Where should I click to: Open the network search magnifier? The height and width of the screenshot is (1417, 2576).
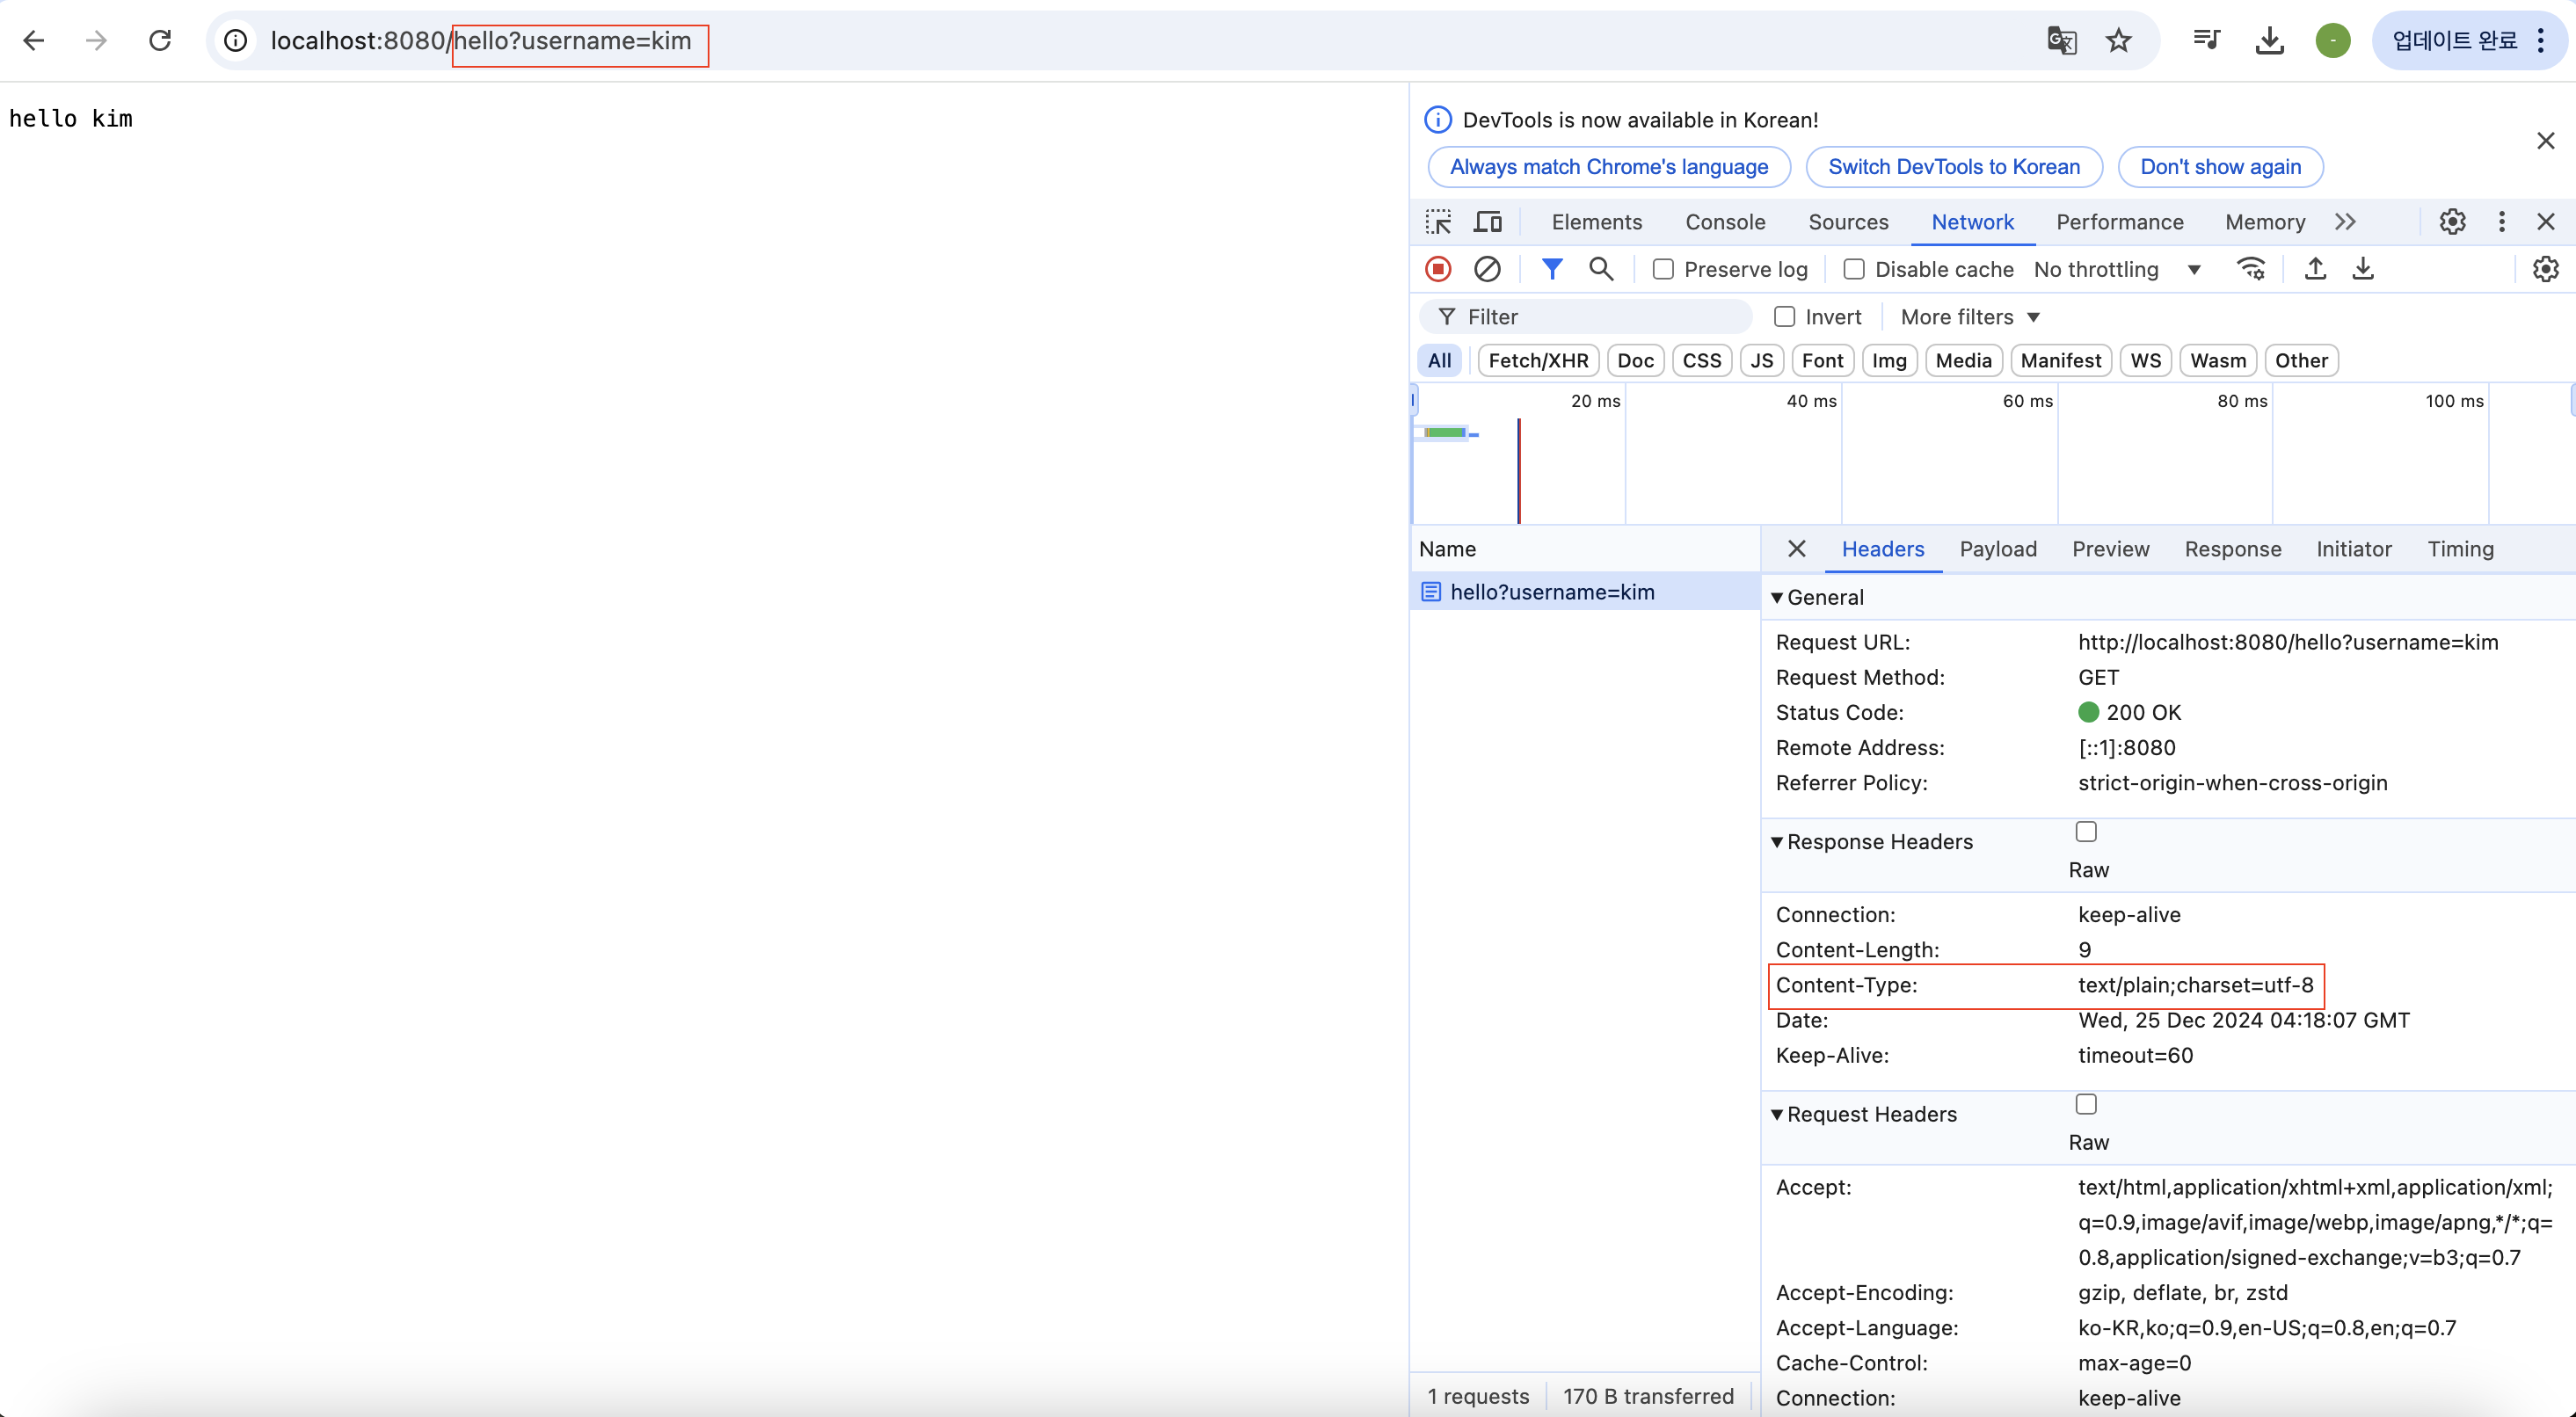point(1601,269)
